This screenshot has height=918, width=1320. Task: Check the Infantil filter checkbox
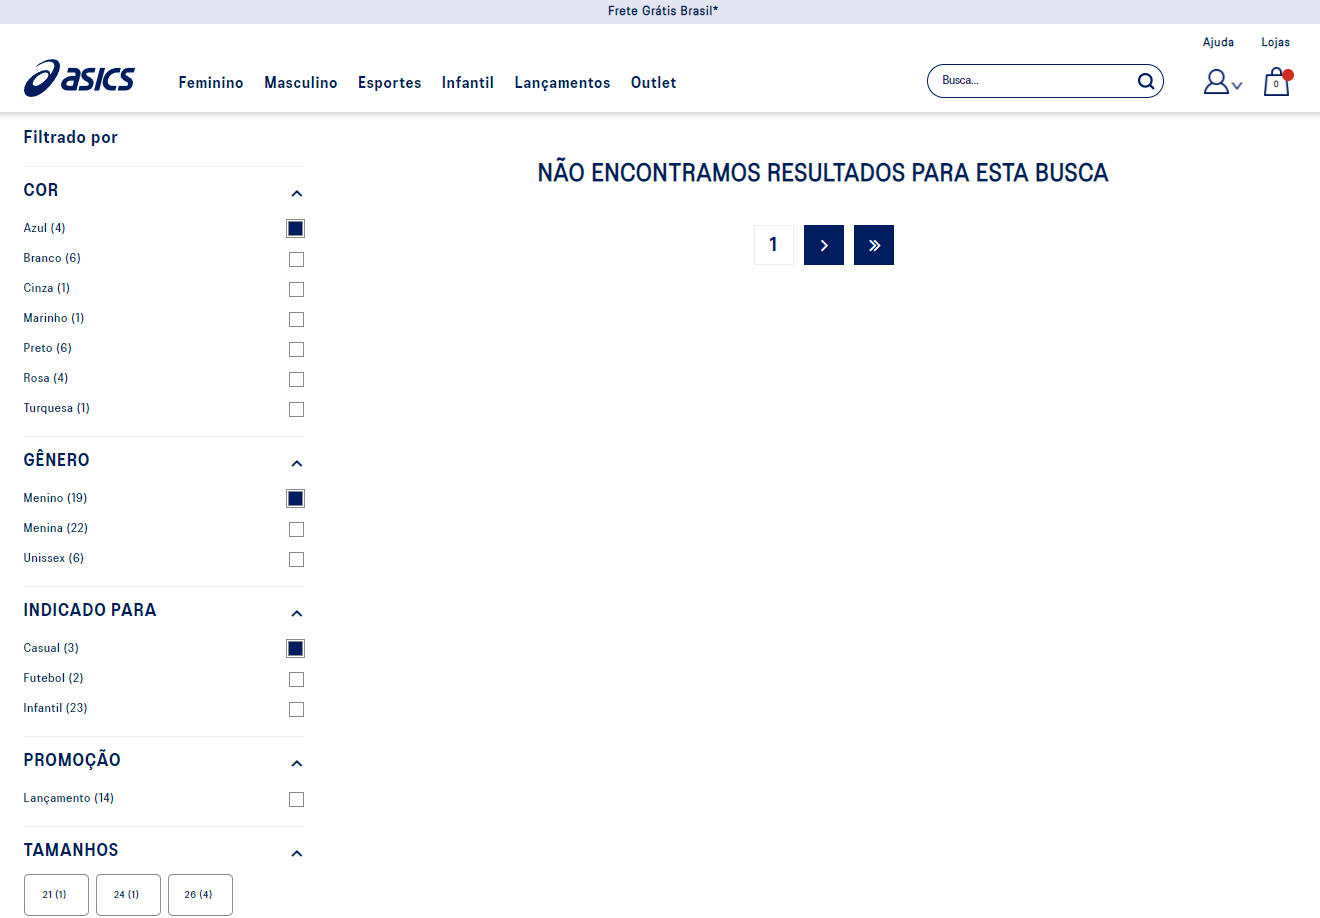pyautogui.click(x=296, y=709)
